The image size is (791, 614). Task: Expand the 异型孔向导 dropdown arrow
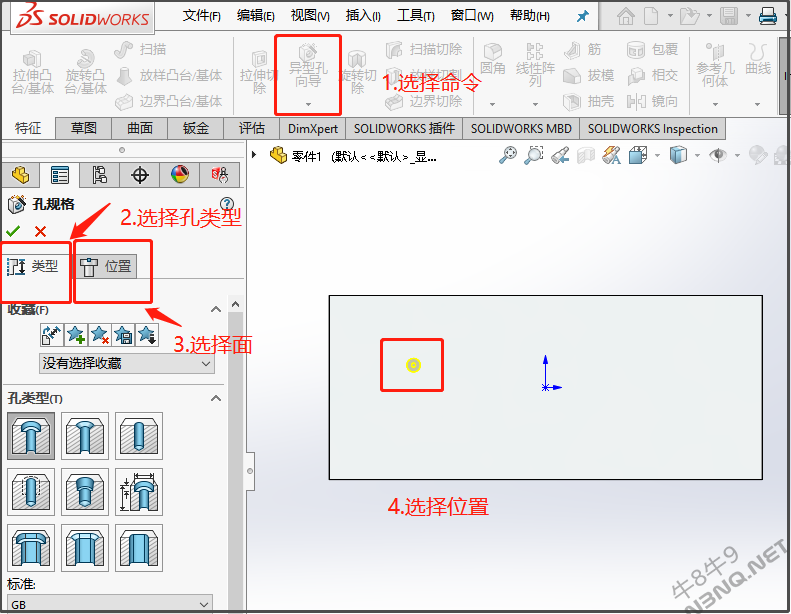pos(308,104)
